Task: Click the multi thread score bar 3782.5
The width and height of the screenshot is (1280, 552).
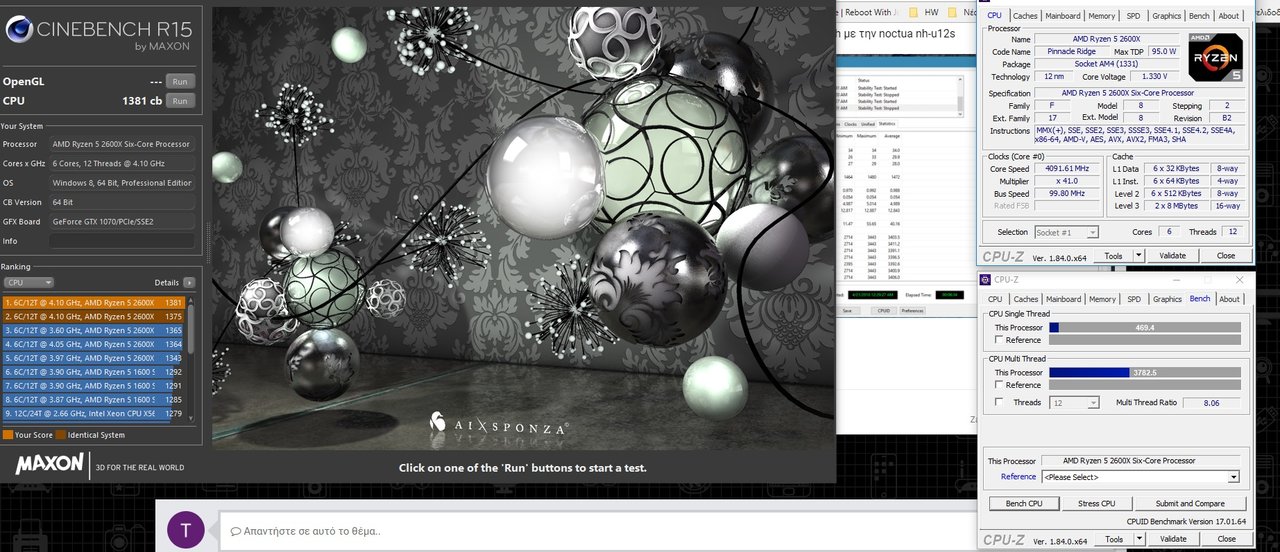Action: pos(1145,372)
